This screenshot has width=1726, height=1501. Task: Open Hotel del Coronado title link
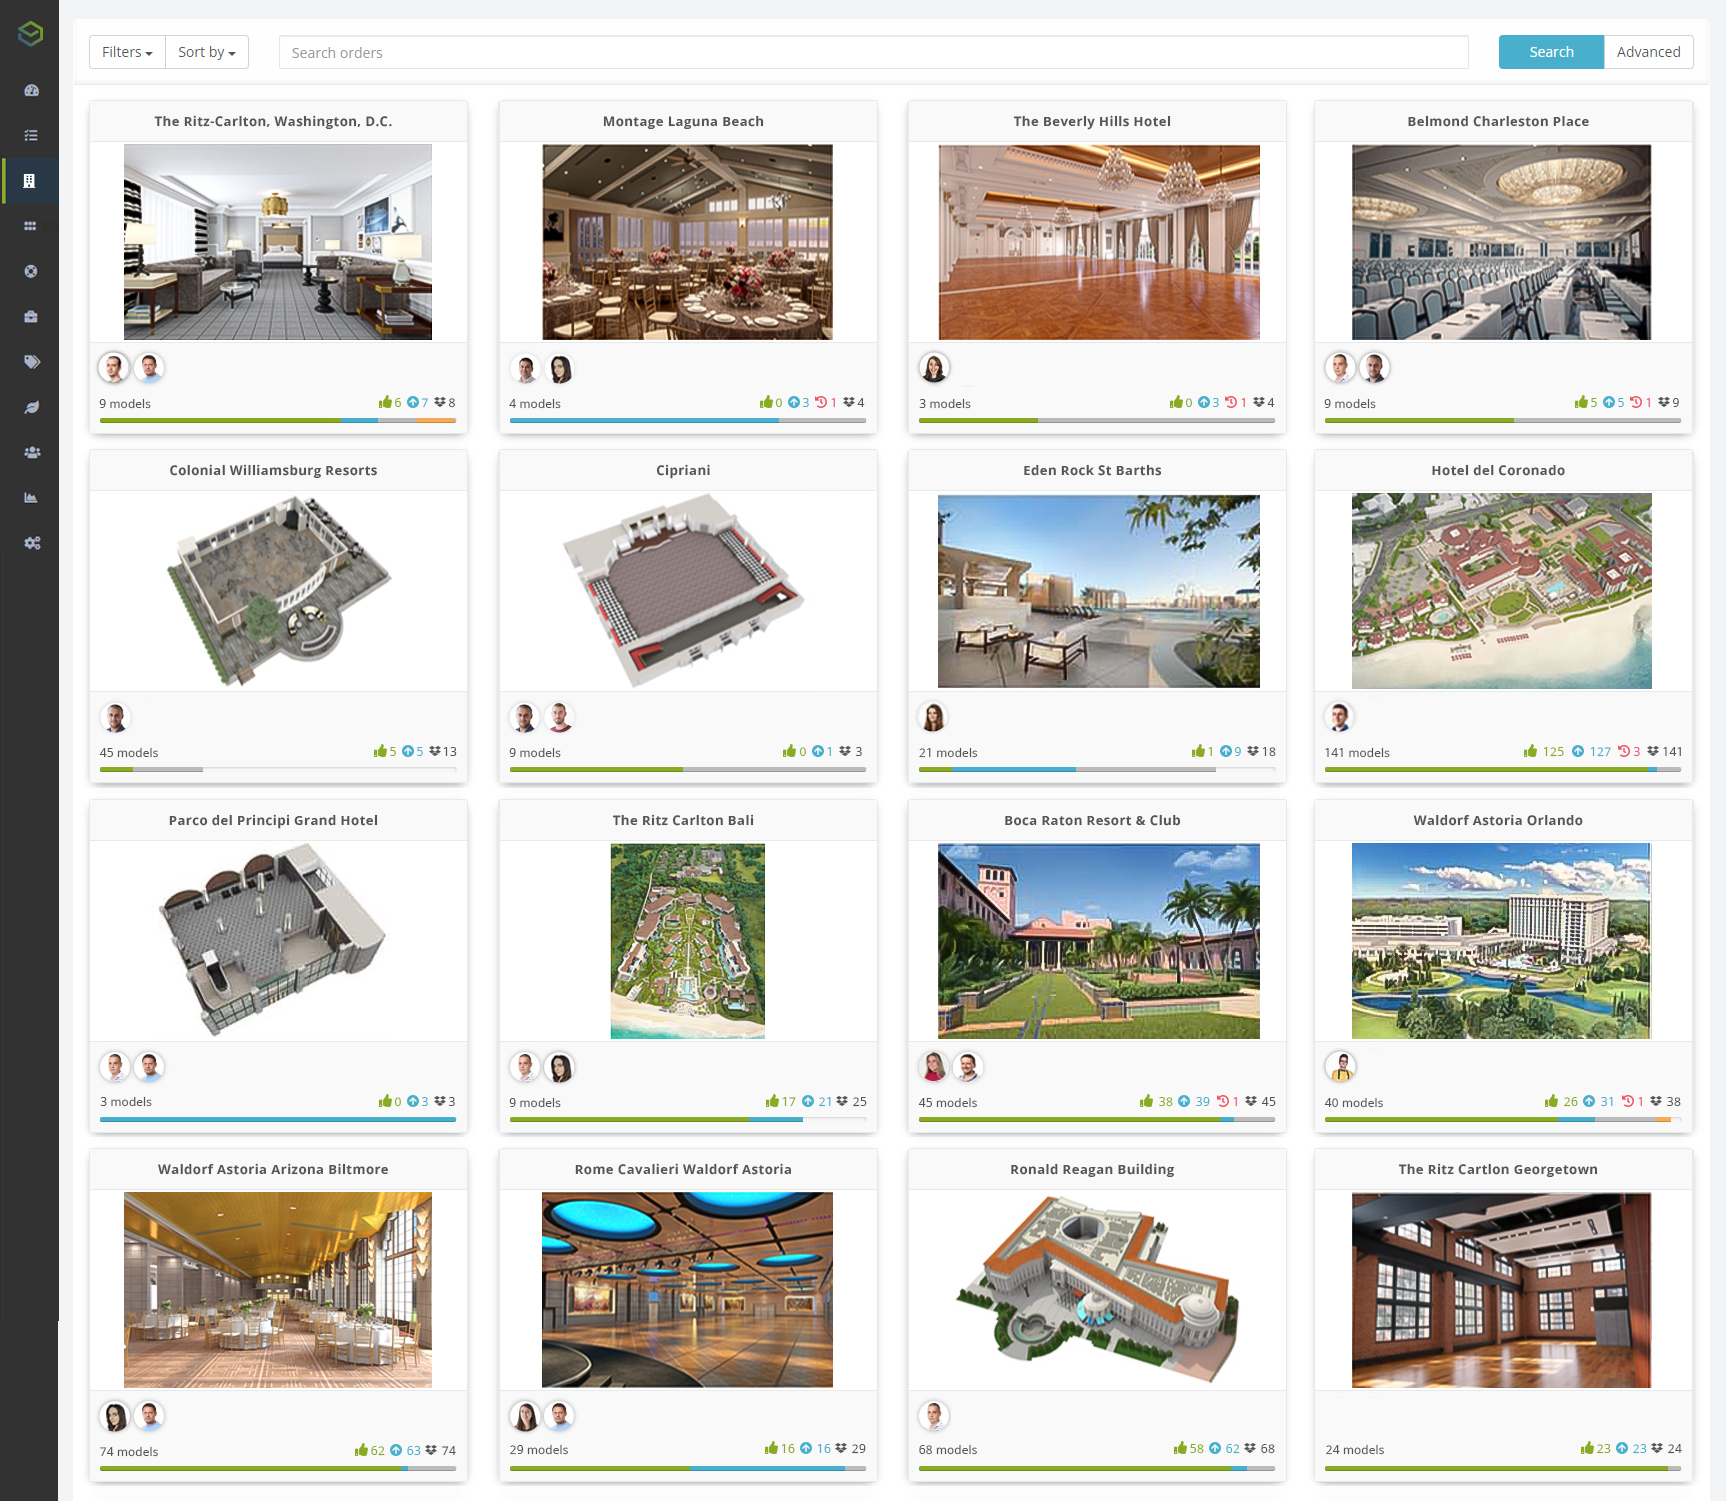(1498, 470)
